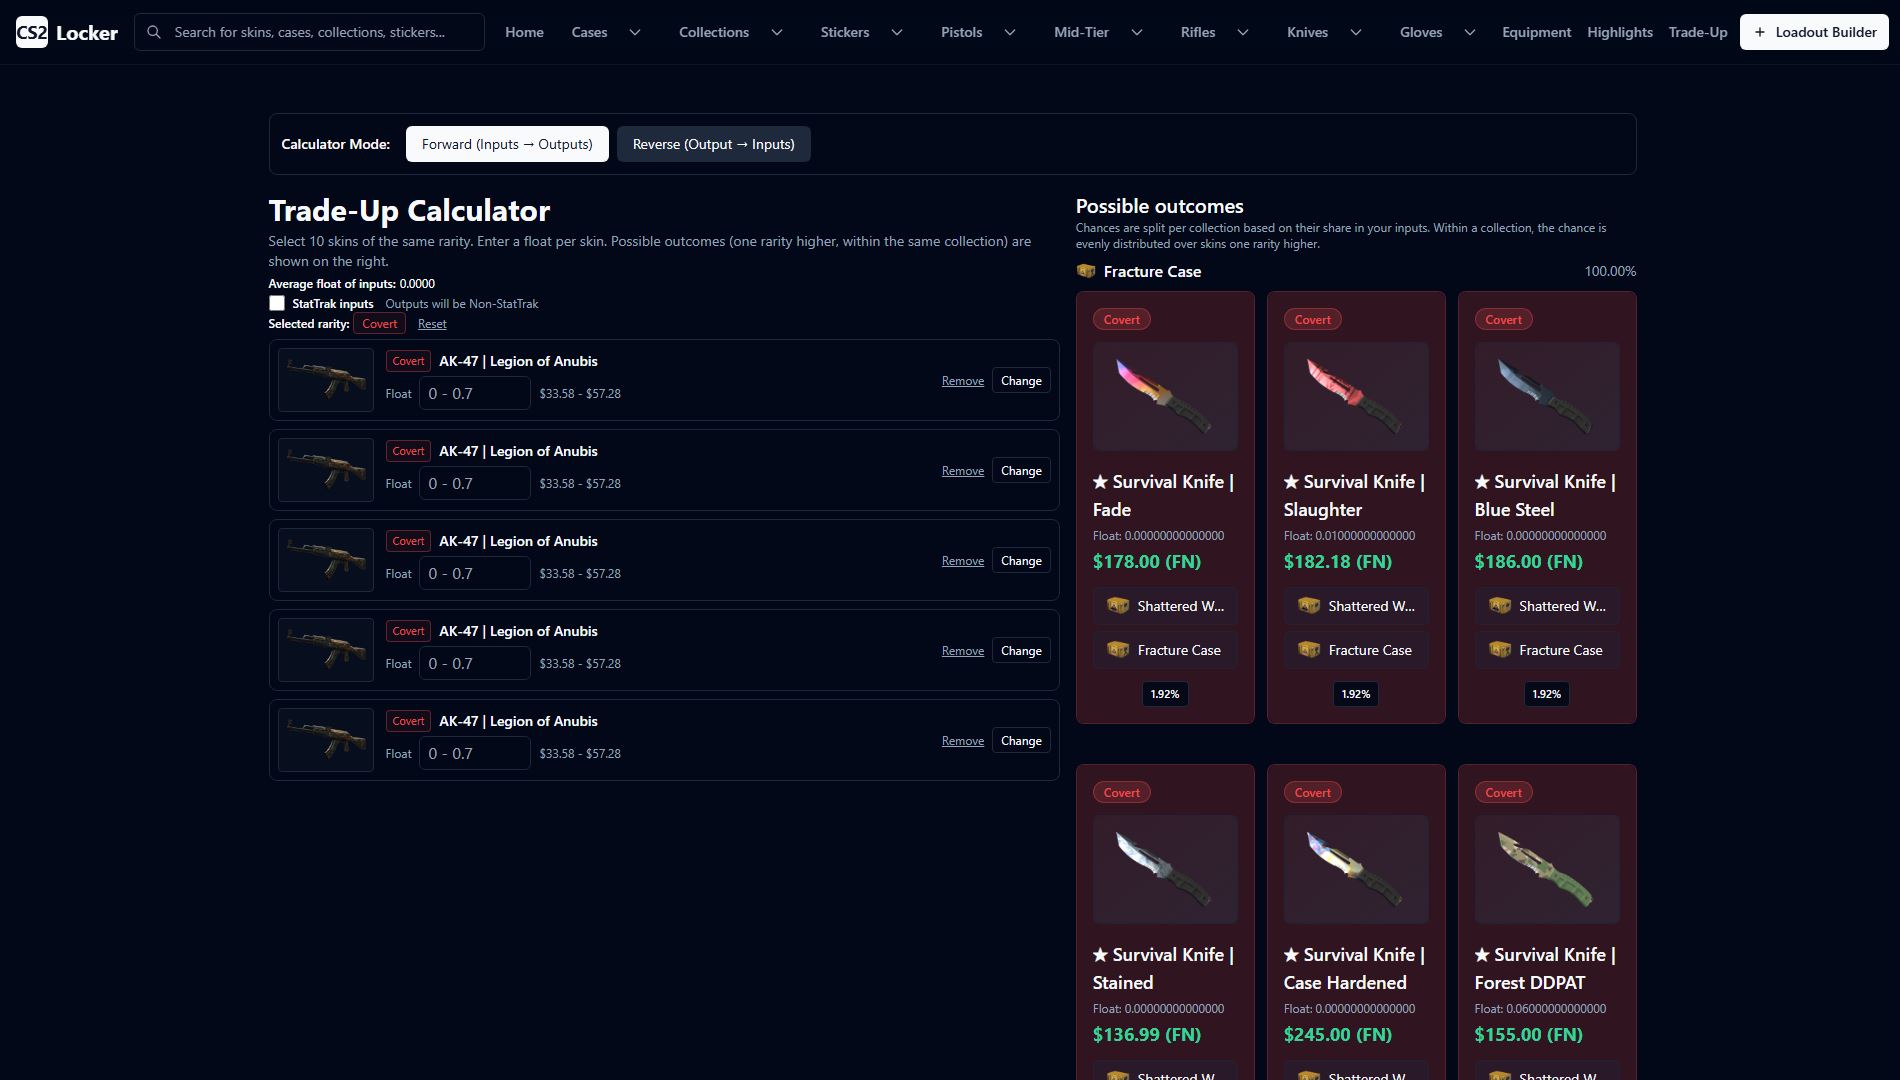
Task: Open the Shattered Web case on the Survival Knife Stained card
Action: (x=1164, y=1077)
